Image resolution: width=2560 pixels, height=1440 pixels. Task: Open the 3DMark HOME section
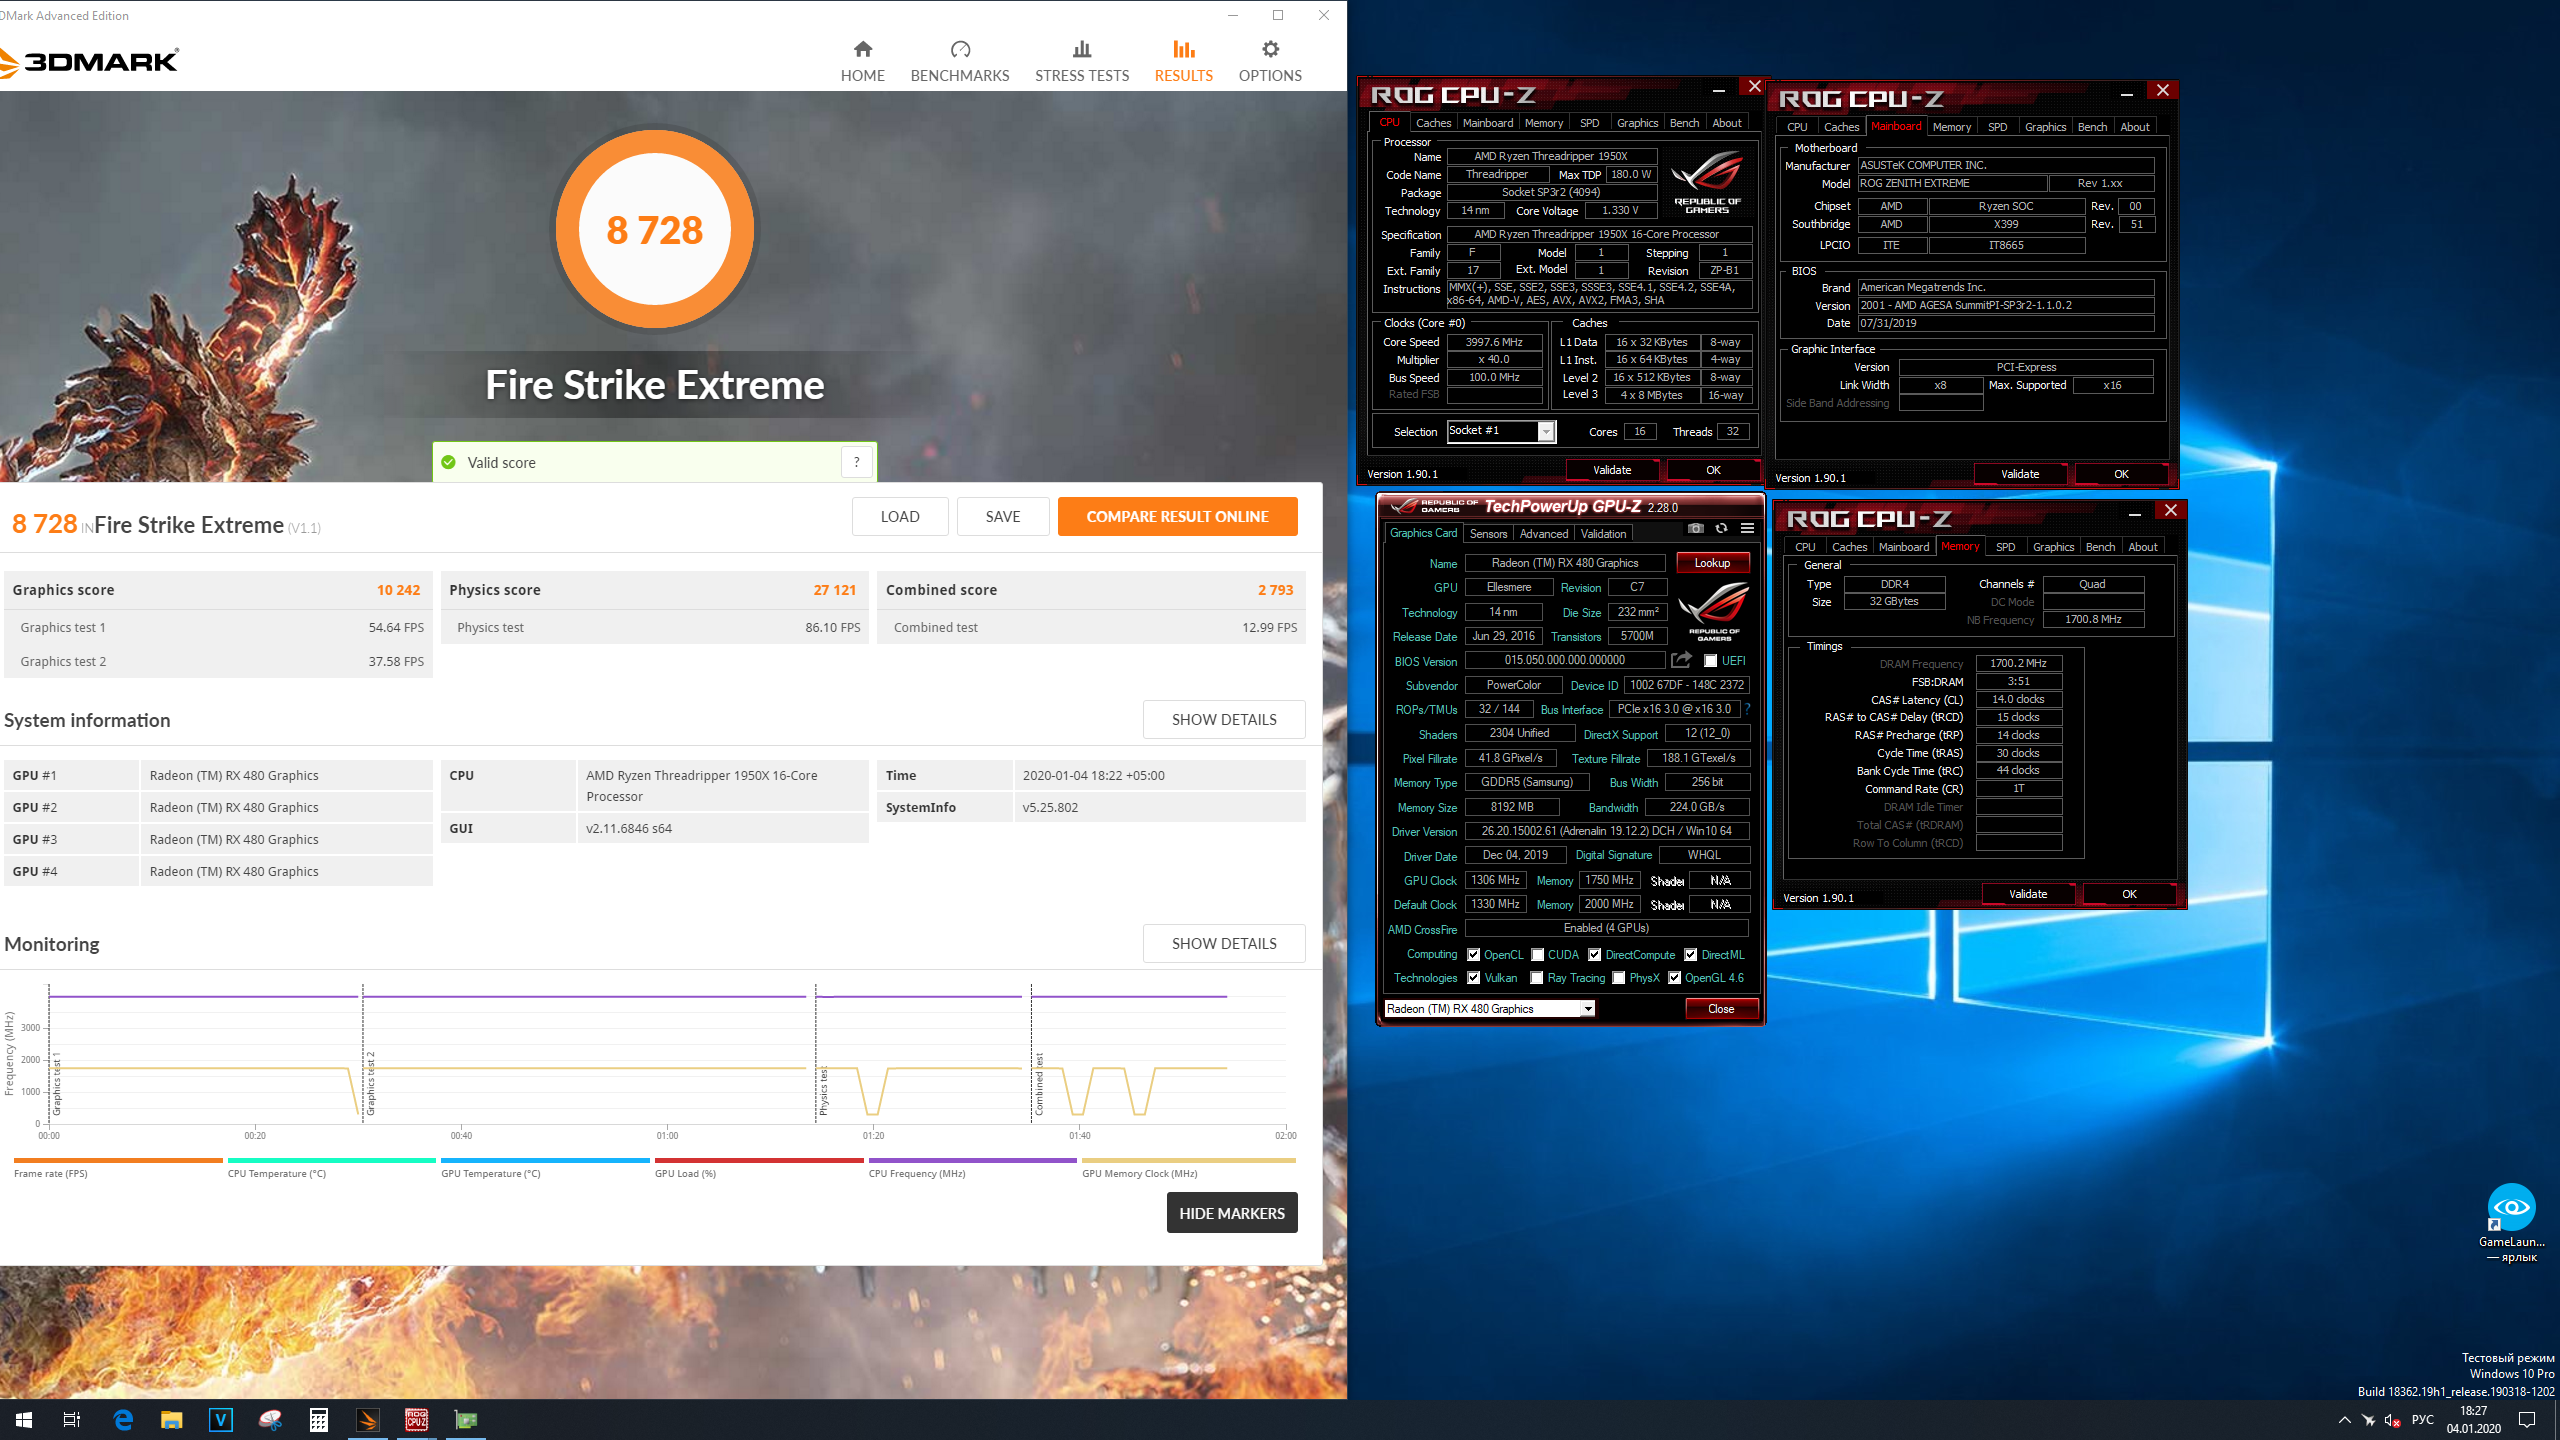pos(862,61)
